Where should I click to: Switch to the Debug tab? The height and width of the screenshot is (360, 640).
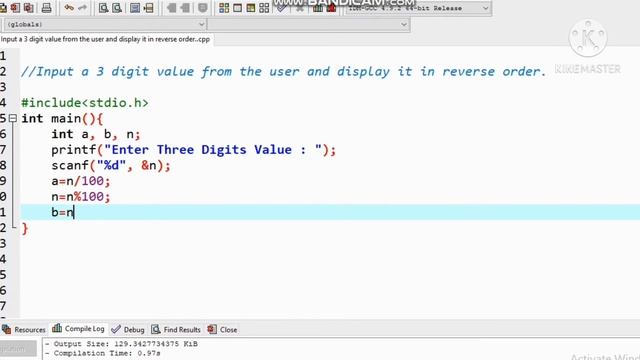click(x=128, y=329)
